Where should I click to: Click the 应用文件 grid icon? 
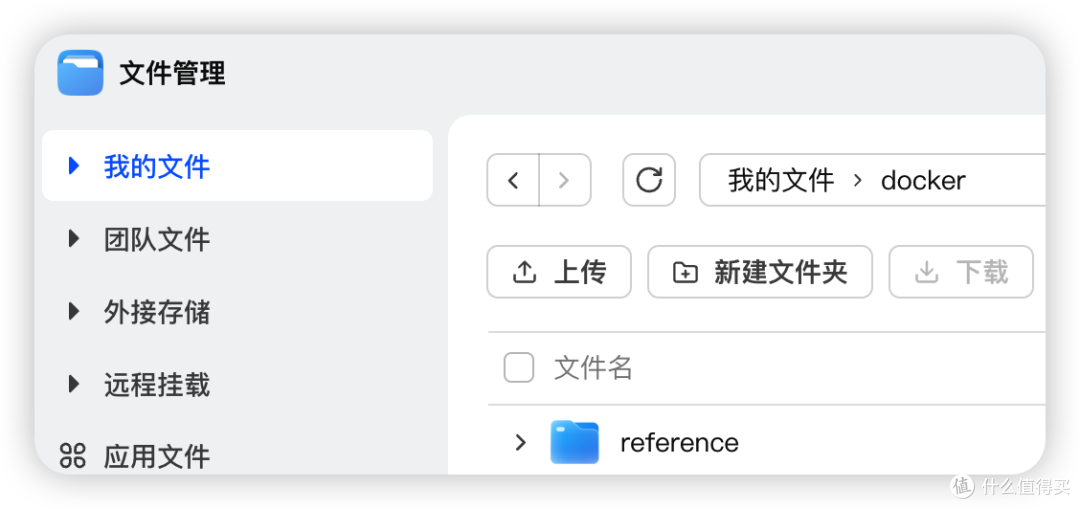coord(72,456)
